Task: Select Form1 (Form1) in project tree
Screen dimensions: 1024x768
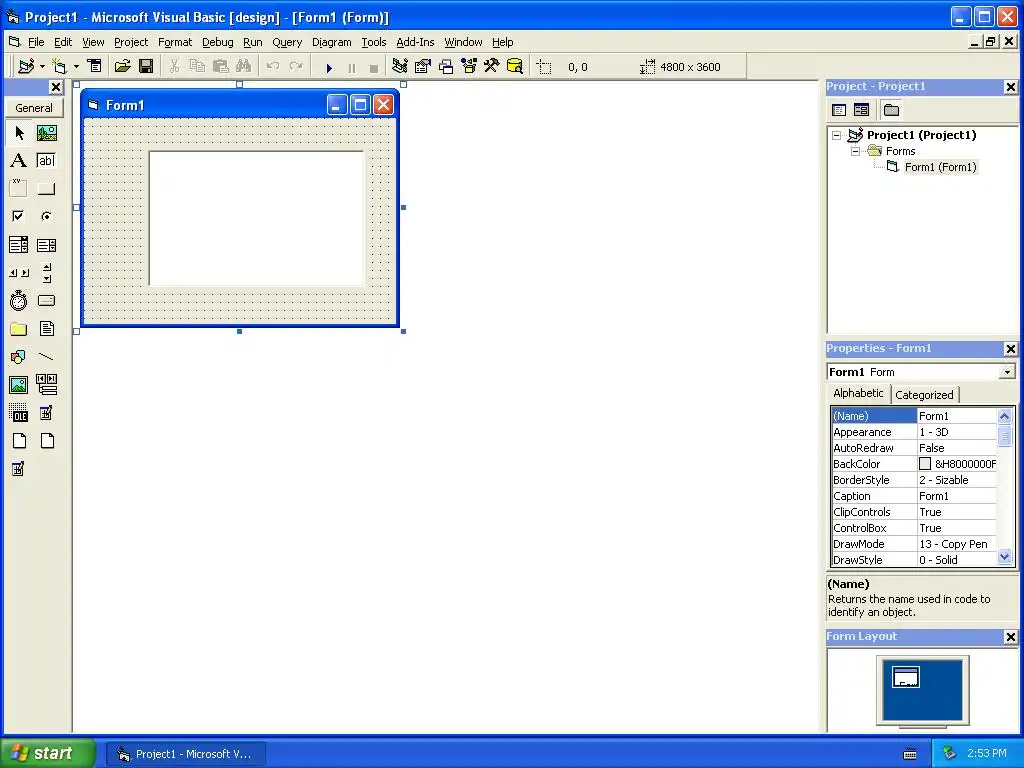Action: coord(940,167)
